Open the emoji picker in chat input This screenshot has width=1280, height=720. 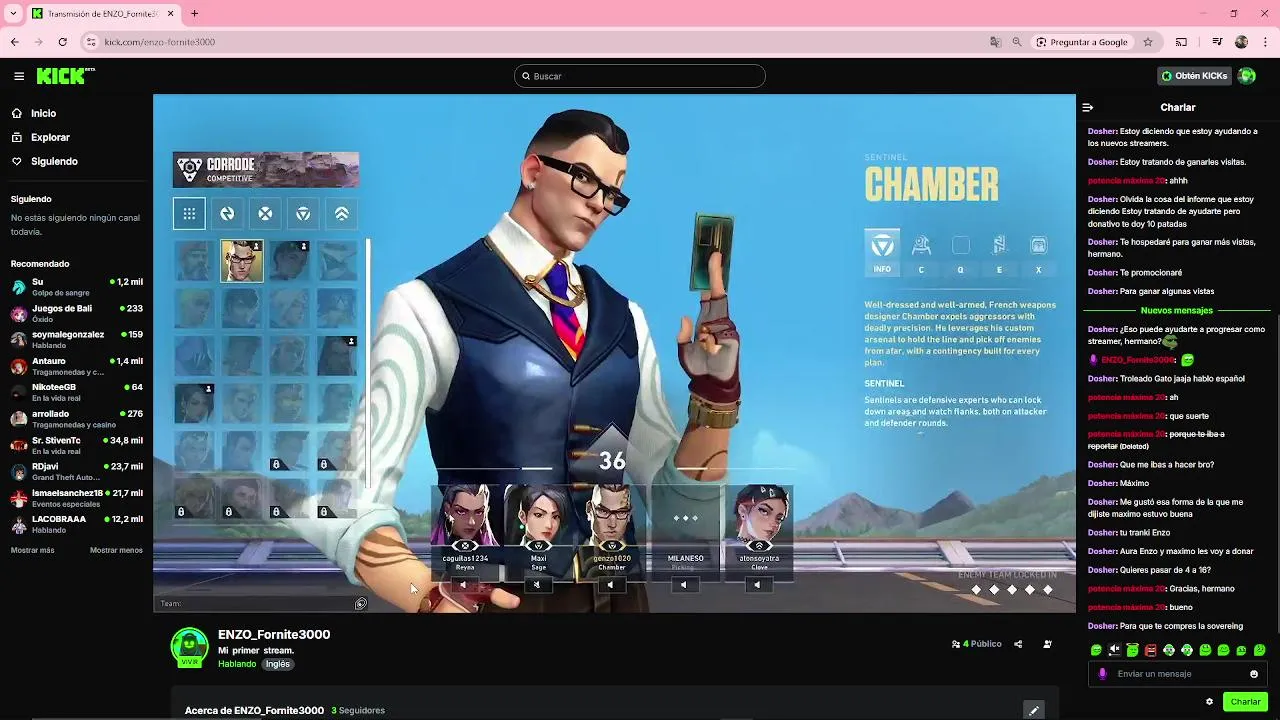[x=1254, y=674]
